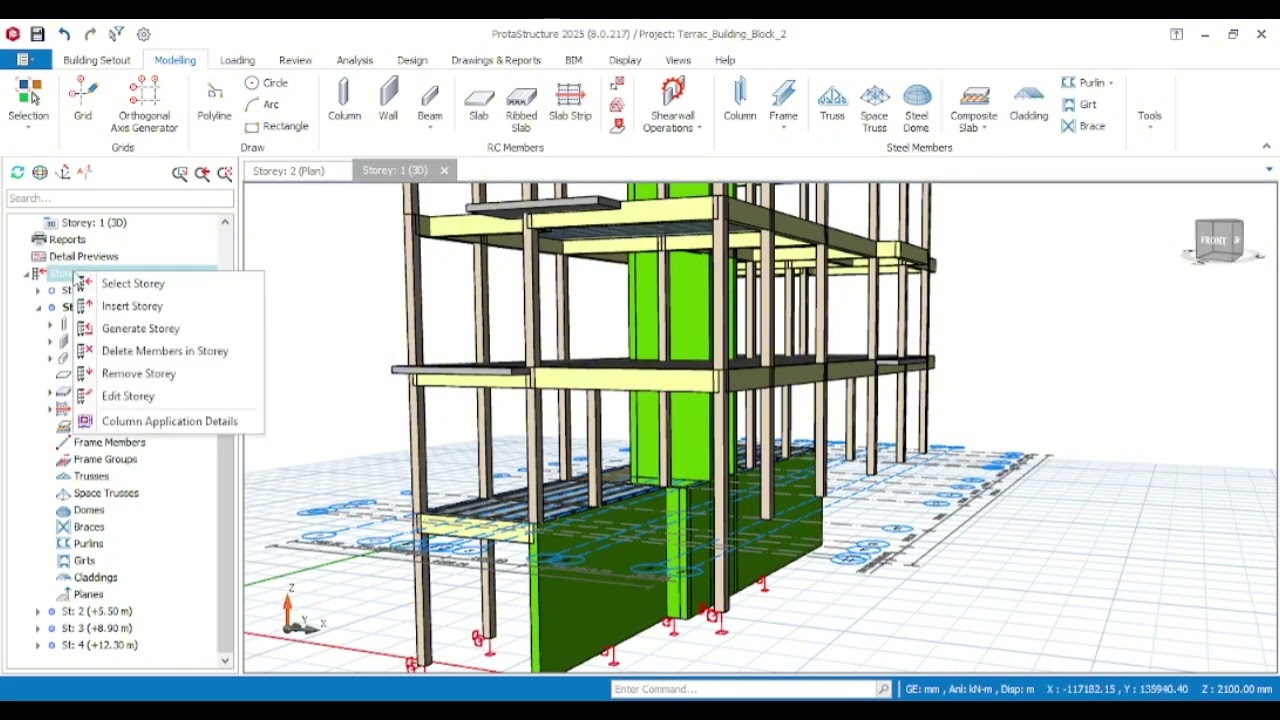Open the settings gear icon
Screen dimensions: 1280x720
point(143,34)
